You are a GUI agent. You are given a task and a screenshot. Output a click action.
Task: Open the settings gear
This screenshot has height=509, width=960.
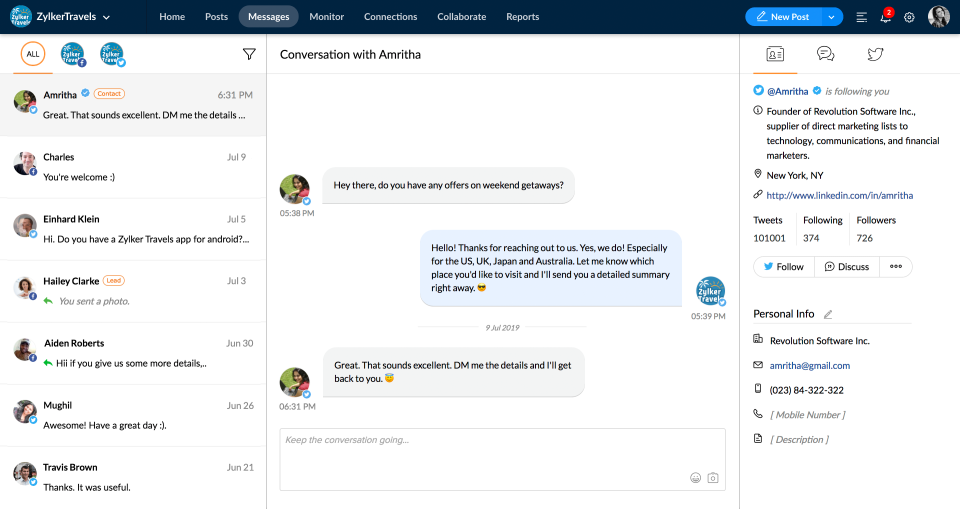tap(909, 17)
